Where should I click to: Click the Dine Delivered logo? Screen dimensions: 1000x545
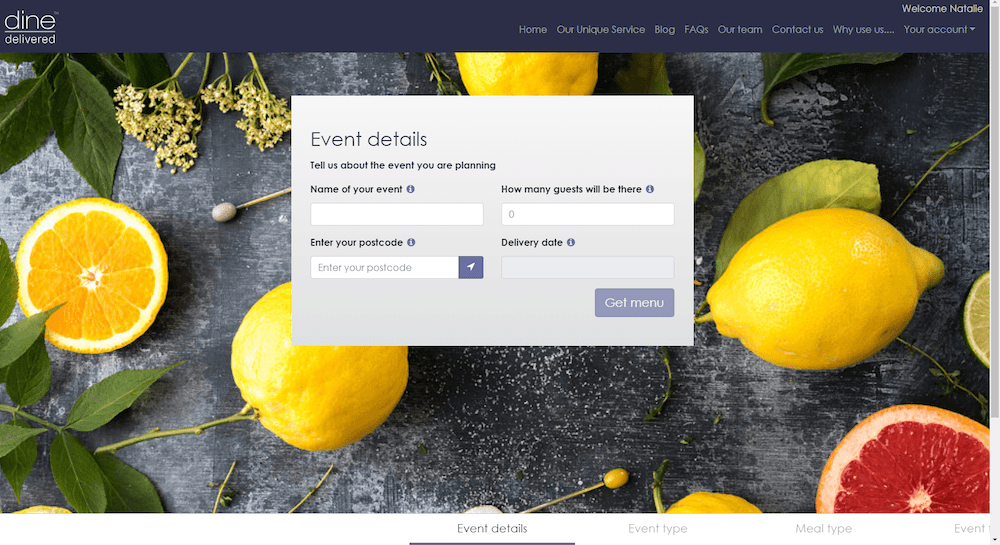click(31, 27)
